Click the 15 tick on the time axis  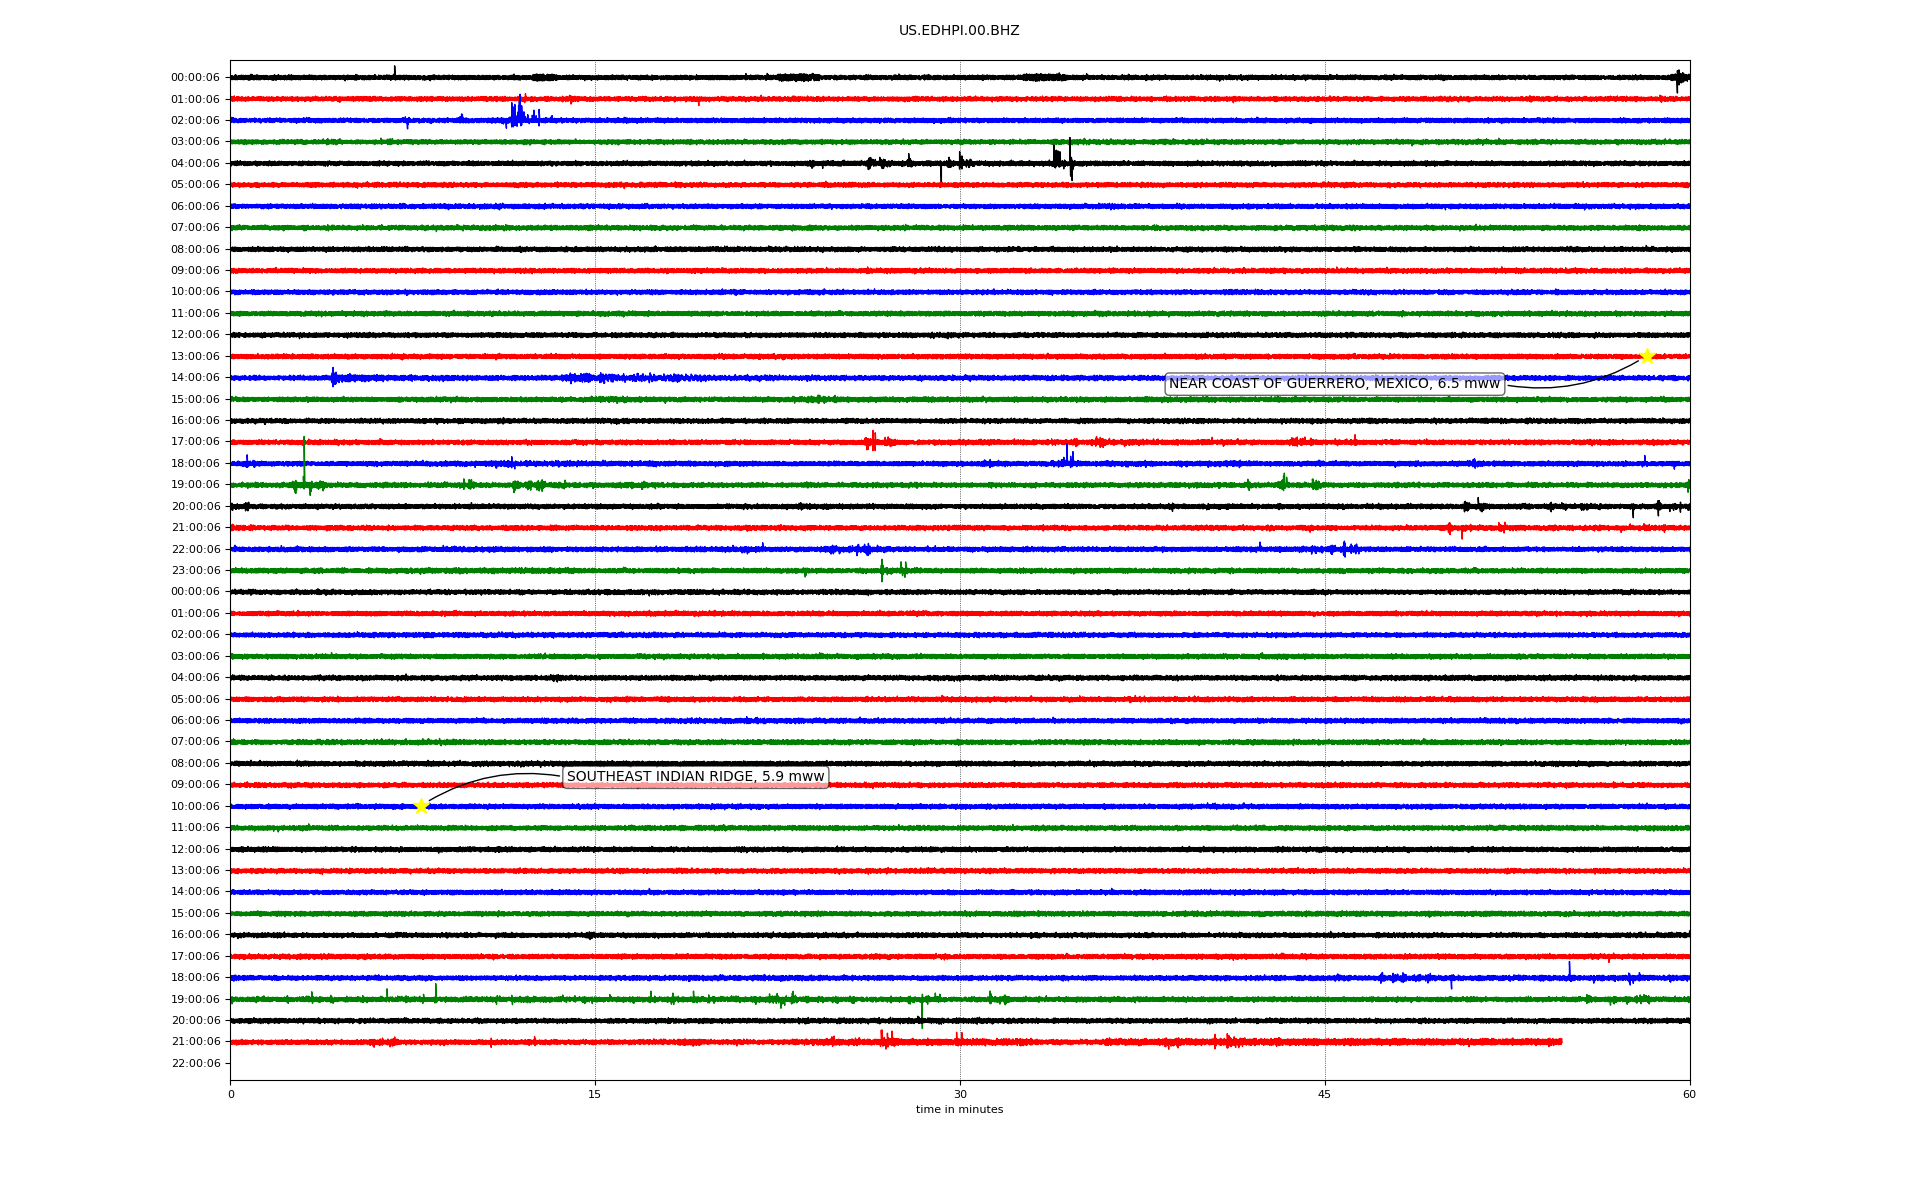595,1094
